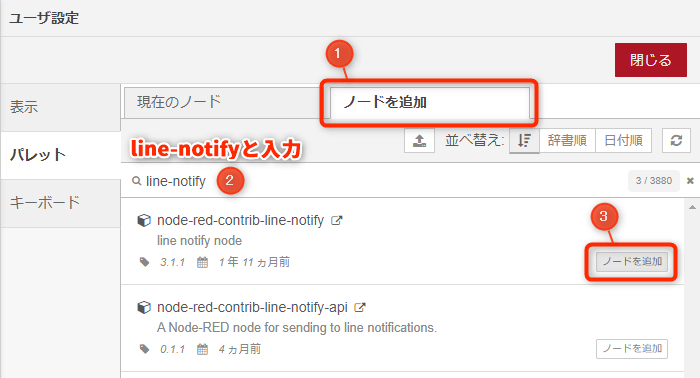Click the date text 1年11ヵ月前
Viewport: 700px width, 378px height.
(254, 262)
